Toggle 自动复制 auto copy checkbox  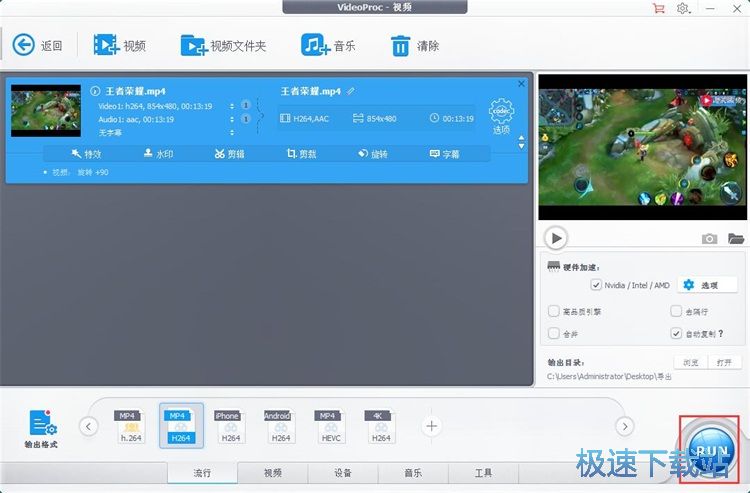[676, 333]
